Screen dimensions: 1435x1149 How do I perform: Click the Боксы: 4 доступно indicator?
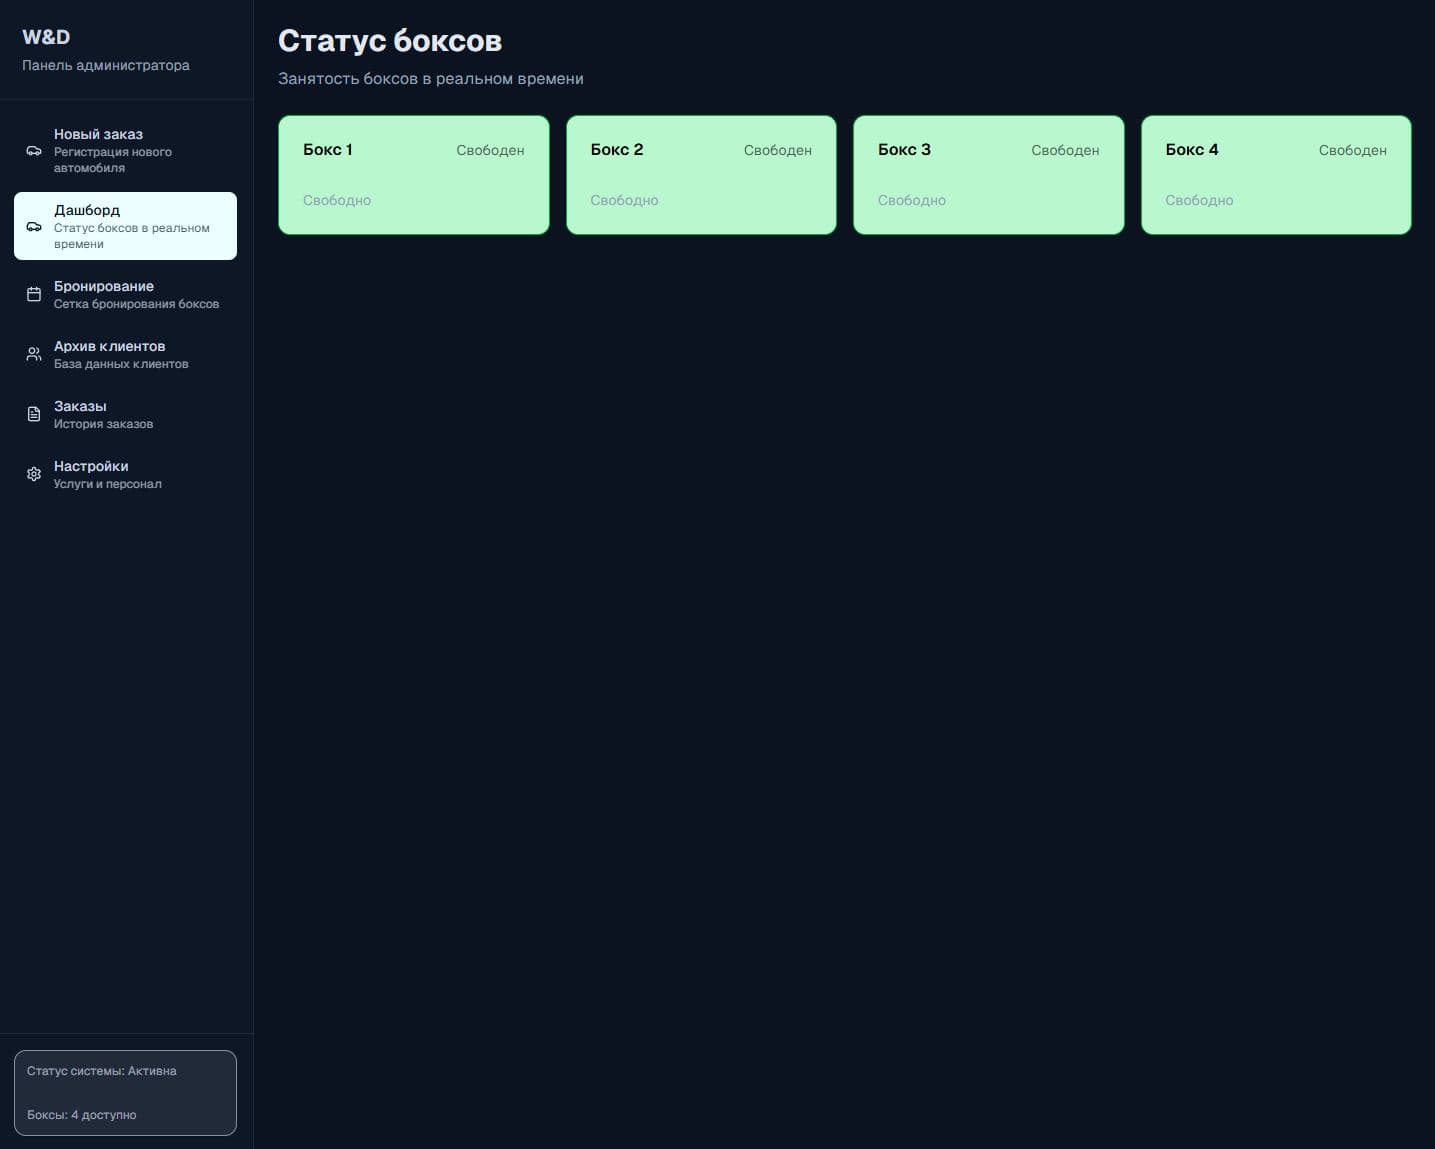[82, 1115]
